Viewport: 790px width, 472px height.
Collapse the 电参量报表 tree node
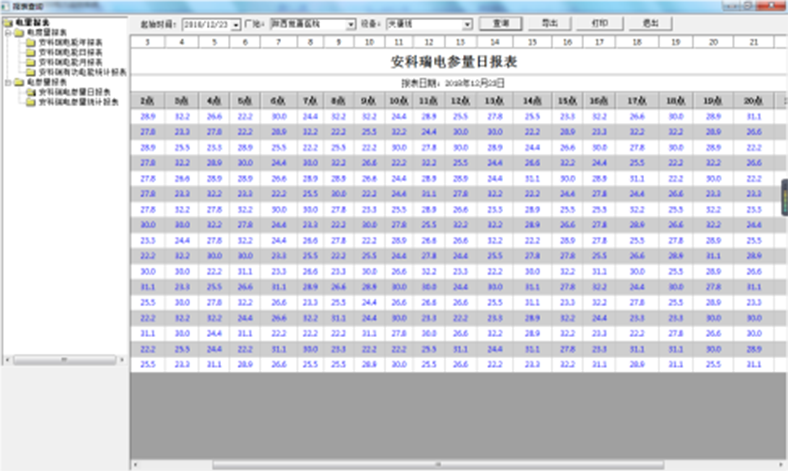(x=7, y=82)
